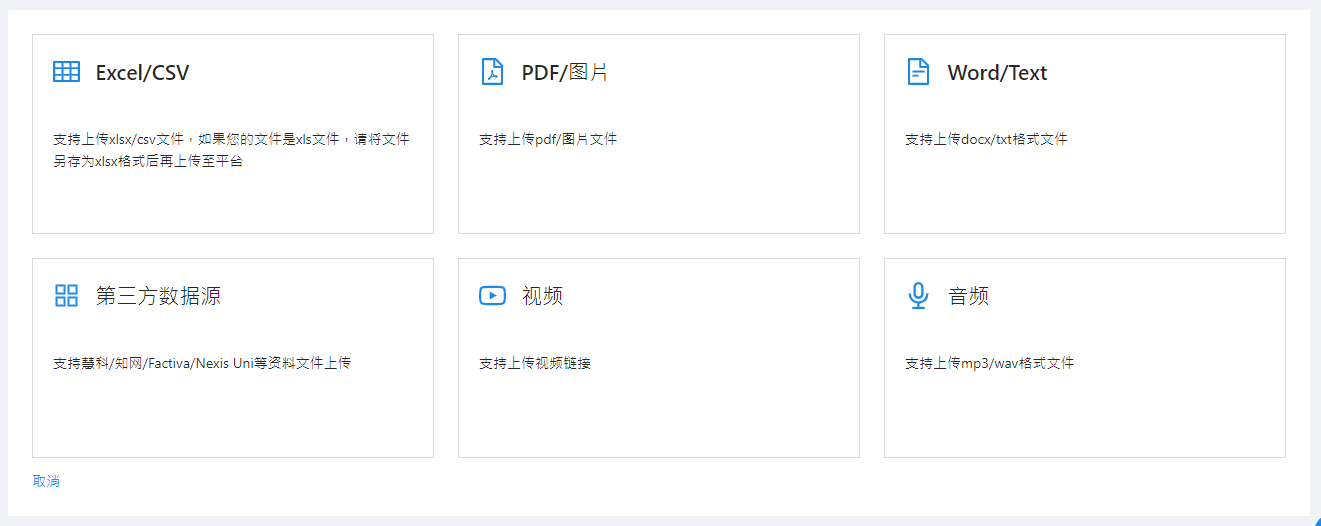Click the 第三方数据源 four-squares icon
The width and height of the screenshot is (1321, 526).
click(x=66, y=296)
